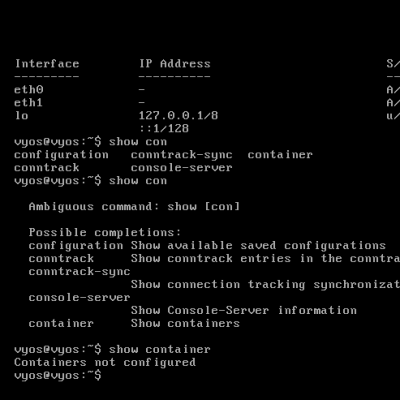
Task: Click 'container' in the first tab-completion row
Action: click(280, 155)
